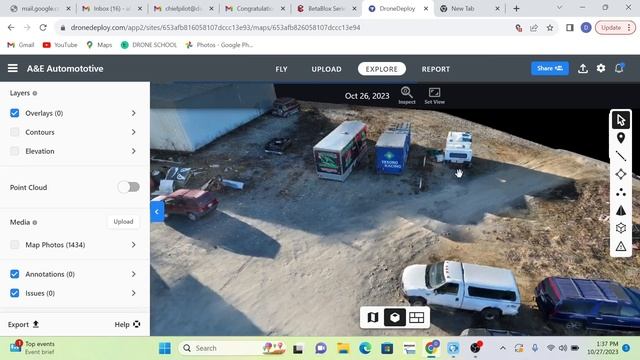This screenshot has height=360, width=640.
Task: Show hidden system tray icons
Action: point(503,348)
